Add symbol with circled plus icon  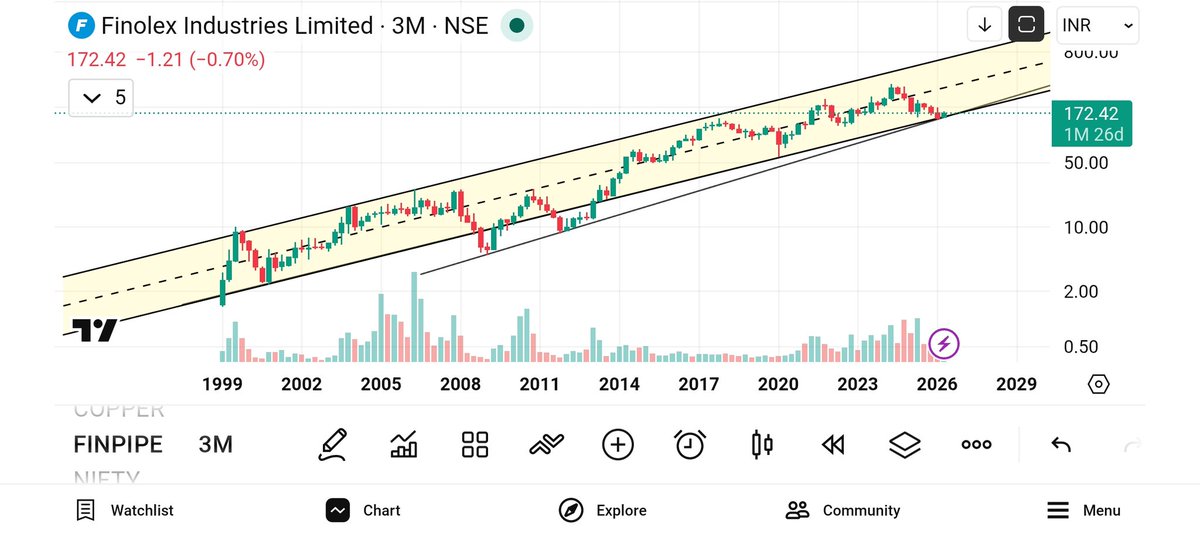tap(618, 445)
